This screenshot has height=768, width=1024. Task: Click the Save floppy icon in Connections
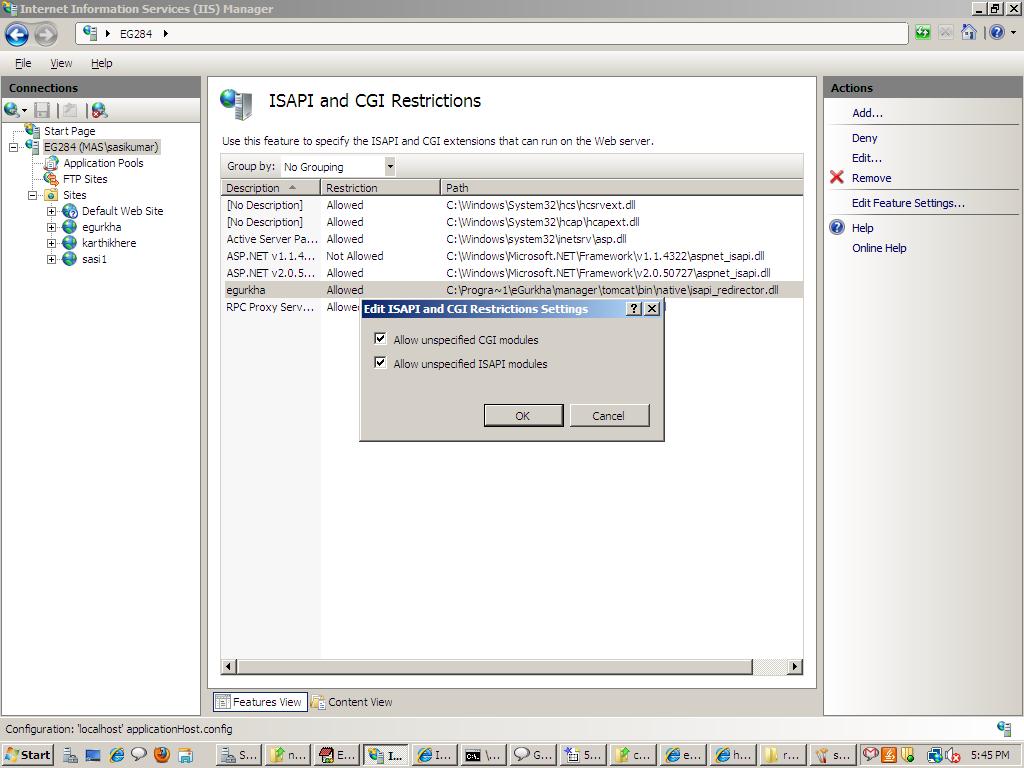click(x=42, y=110)
